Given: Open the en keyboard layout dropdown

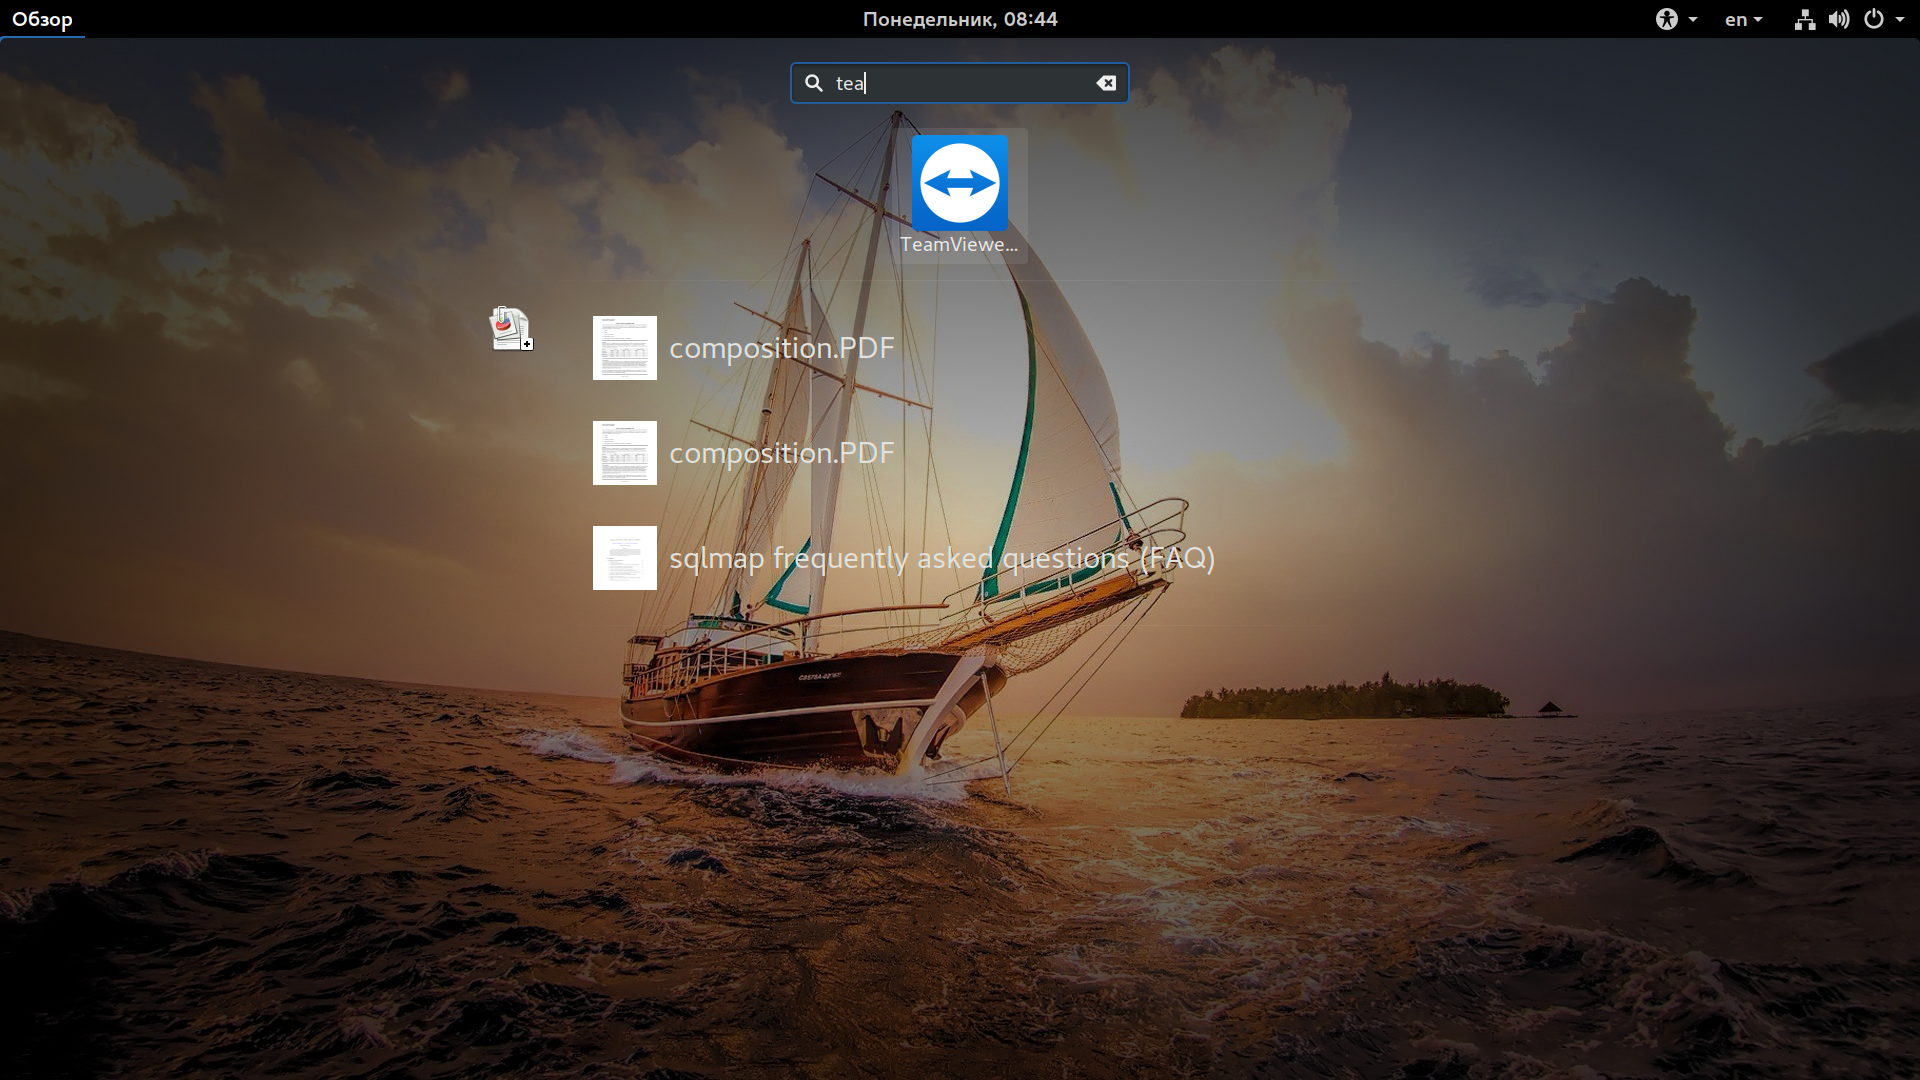Looking at the screenshot, I should click(1743, 19).
